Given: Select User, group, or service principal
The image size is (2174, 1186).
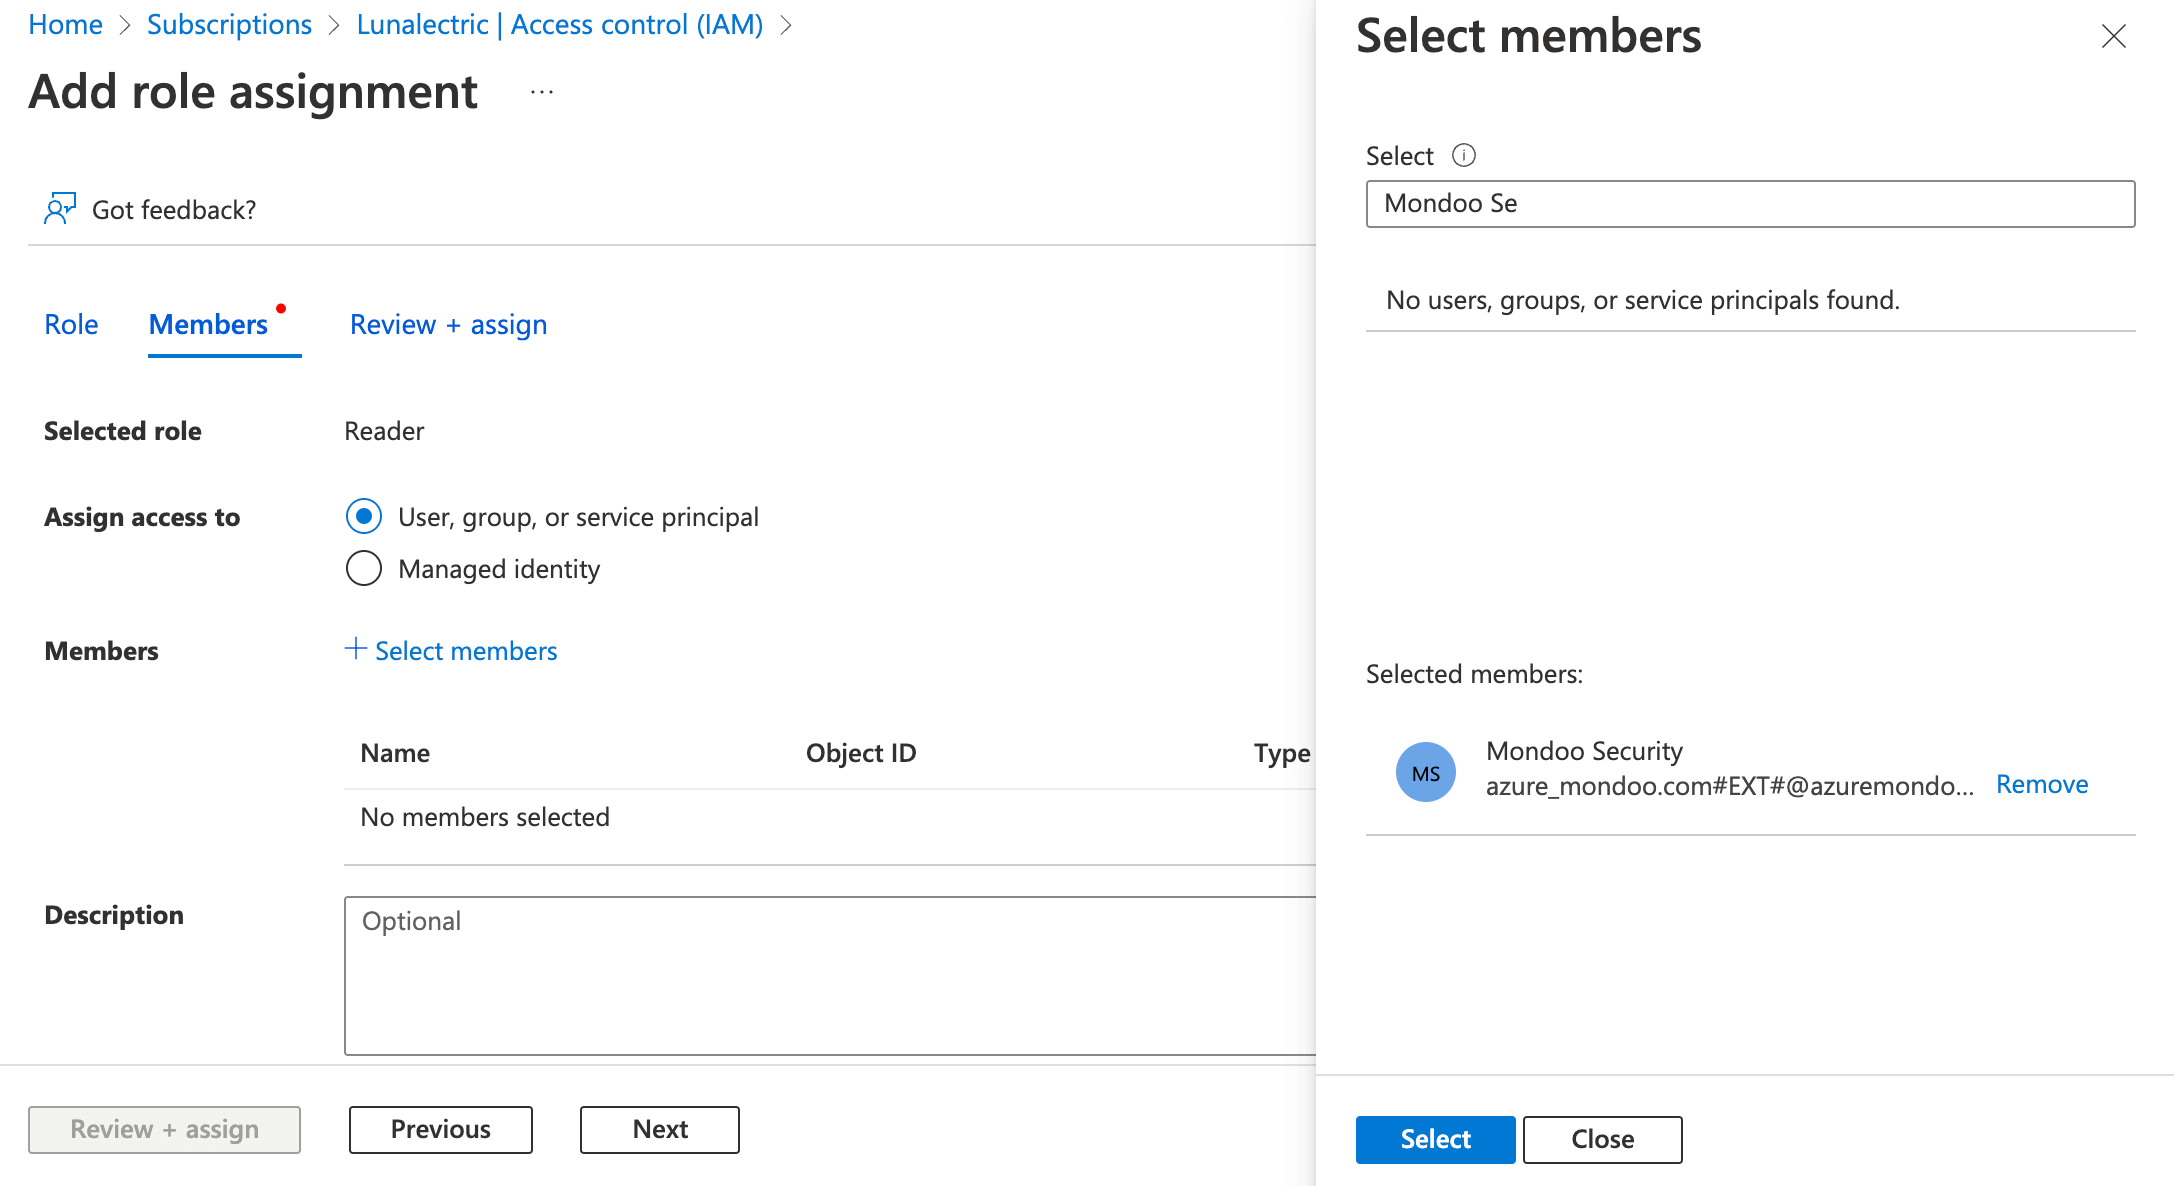Looking at the screenshot, I should coord(364,516).
